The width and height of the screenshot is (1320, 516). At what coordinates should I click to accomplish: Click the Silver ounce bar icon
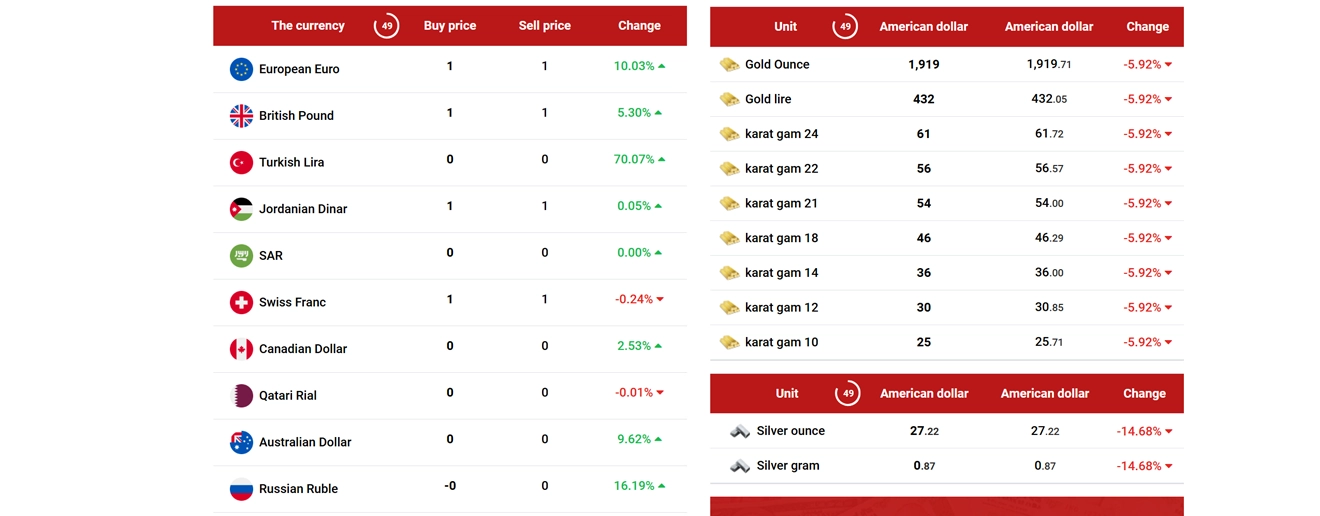(x=740, y=432)
